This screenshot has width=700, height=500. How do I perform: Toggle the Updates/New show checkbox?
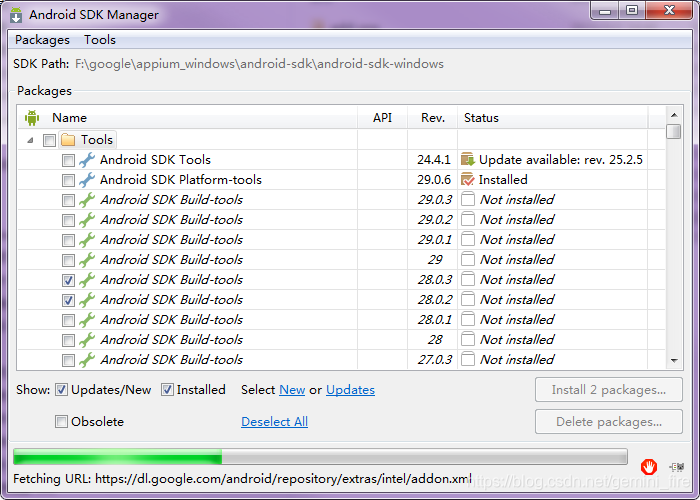point(61,390)
